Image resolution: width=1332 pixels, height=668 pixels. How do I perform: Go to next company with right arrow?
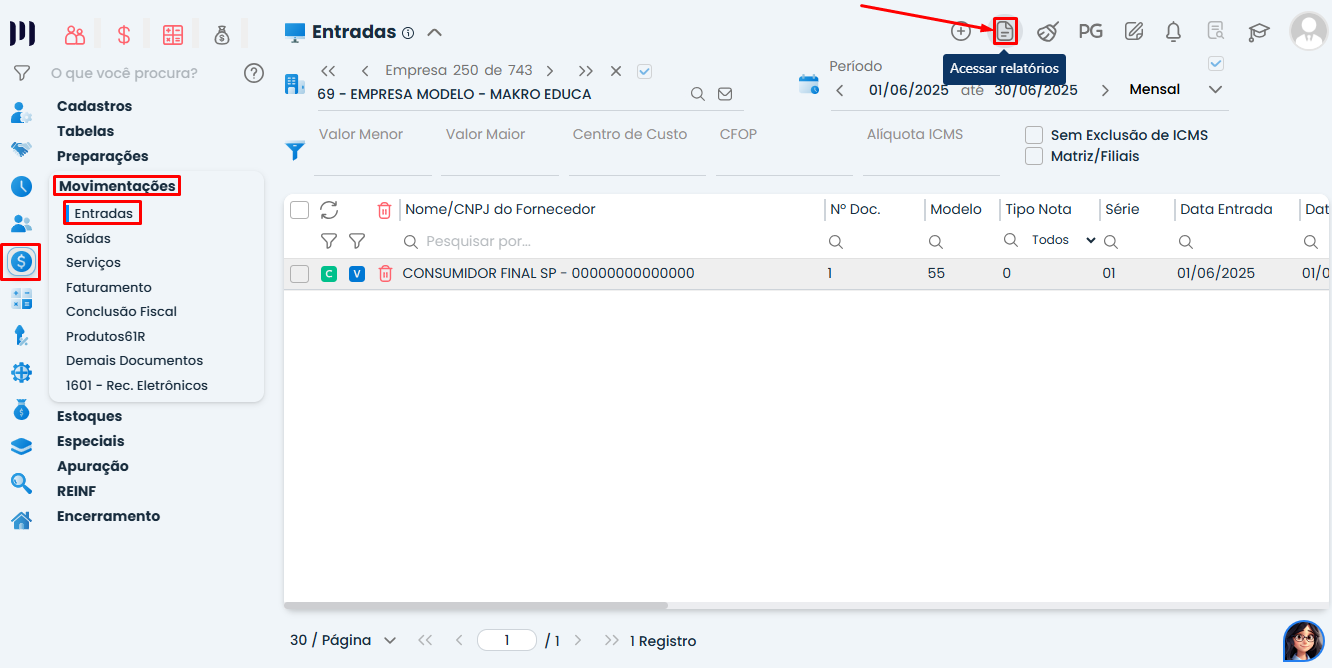click(550, 71)
